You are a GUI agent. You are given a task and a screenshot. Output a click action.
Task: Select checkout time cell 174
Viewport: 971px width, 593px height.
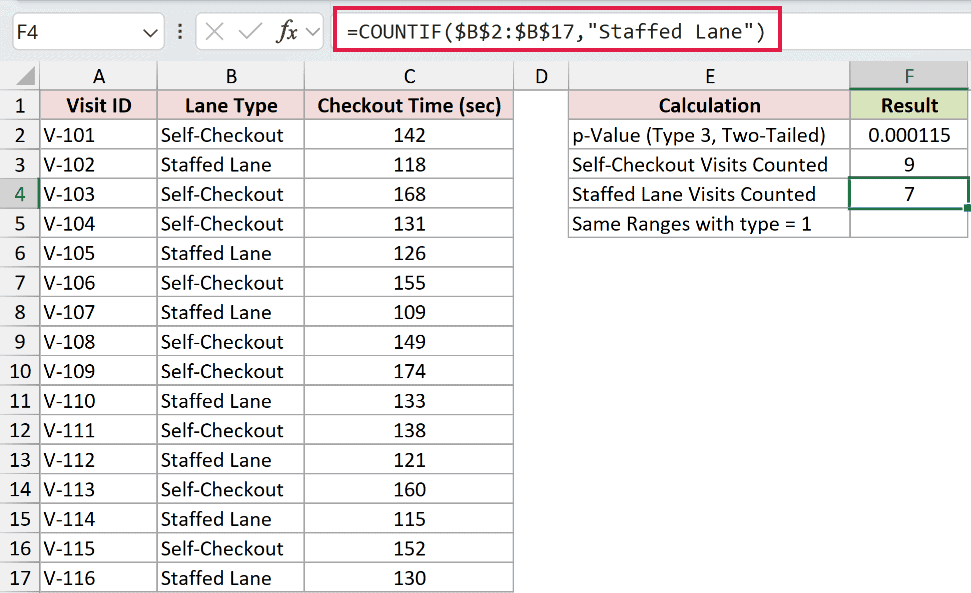[x=409, y=371]
